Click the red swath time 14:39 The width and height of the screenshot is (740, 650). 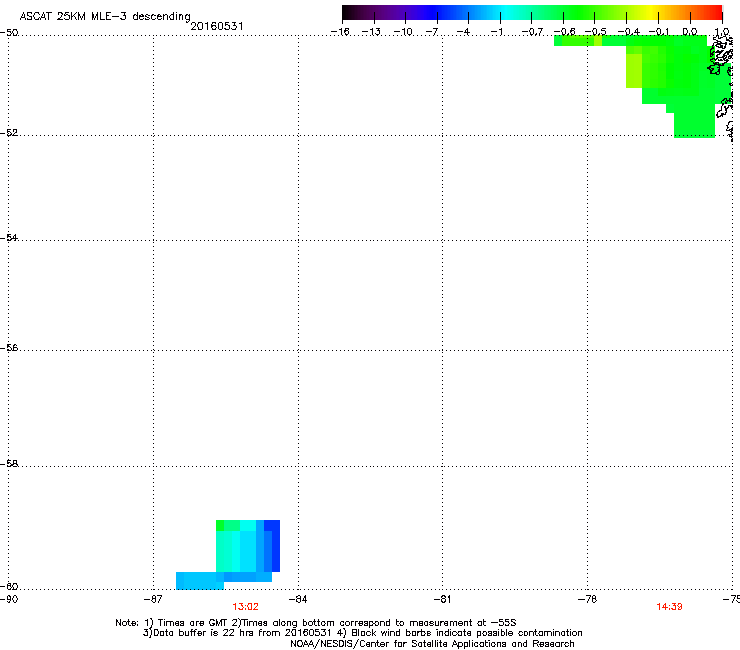669,607
